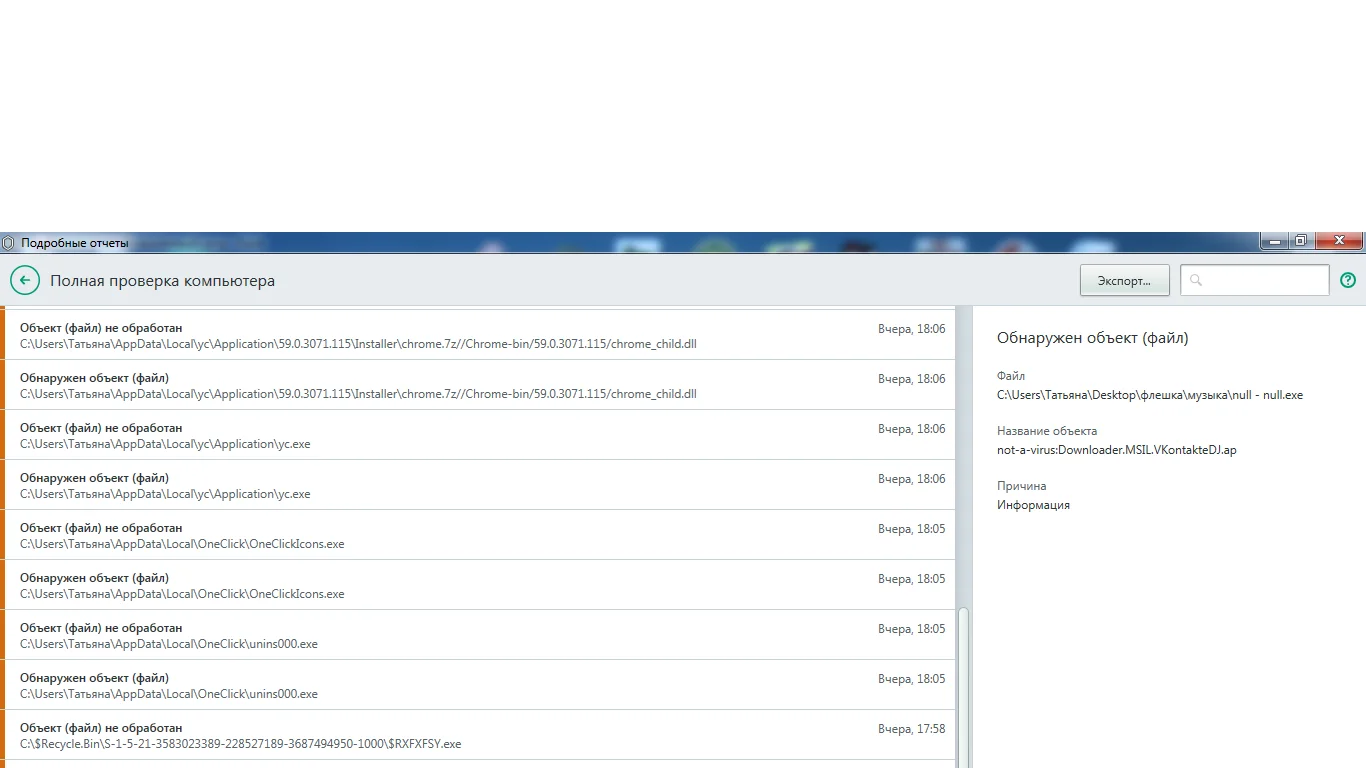Select the 'не обработан' row for OneClickIcons.exe
1366x768 pixels.
coord(478,535)
